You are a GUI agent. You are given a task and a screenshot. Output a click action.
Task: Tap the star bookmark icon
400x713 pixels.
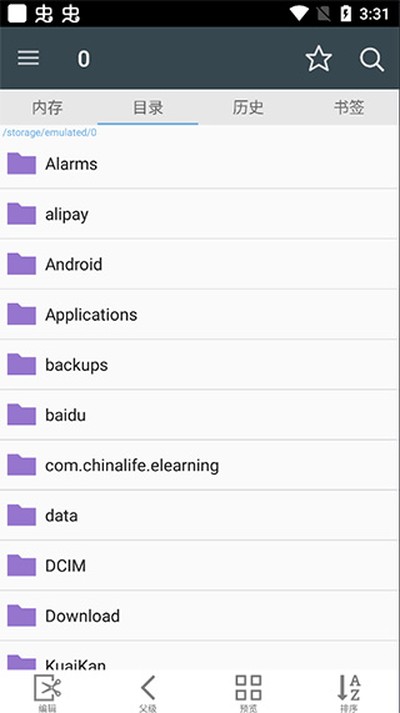coord(319,59)
